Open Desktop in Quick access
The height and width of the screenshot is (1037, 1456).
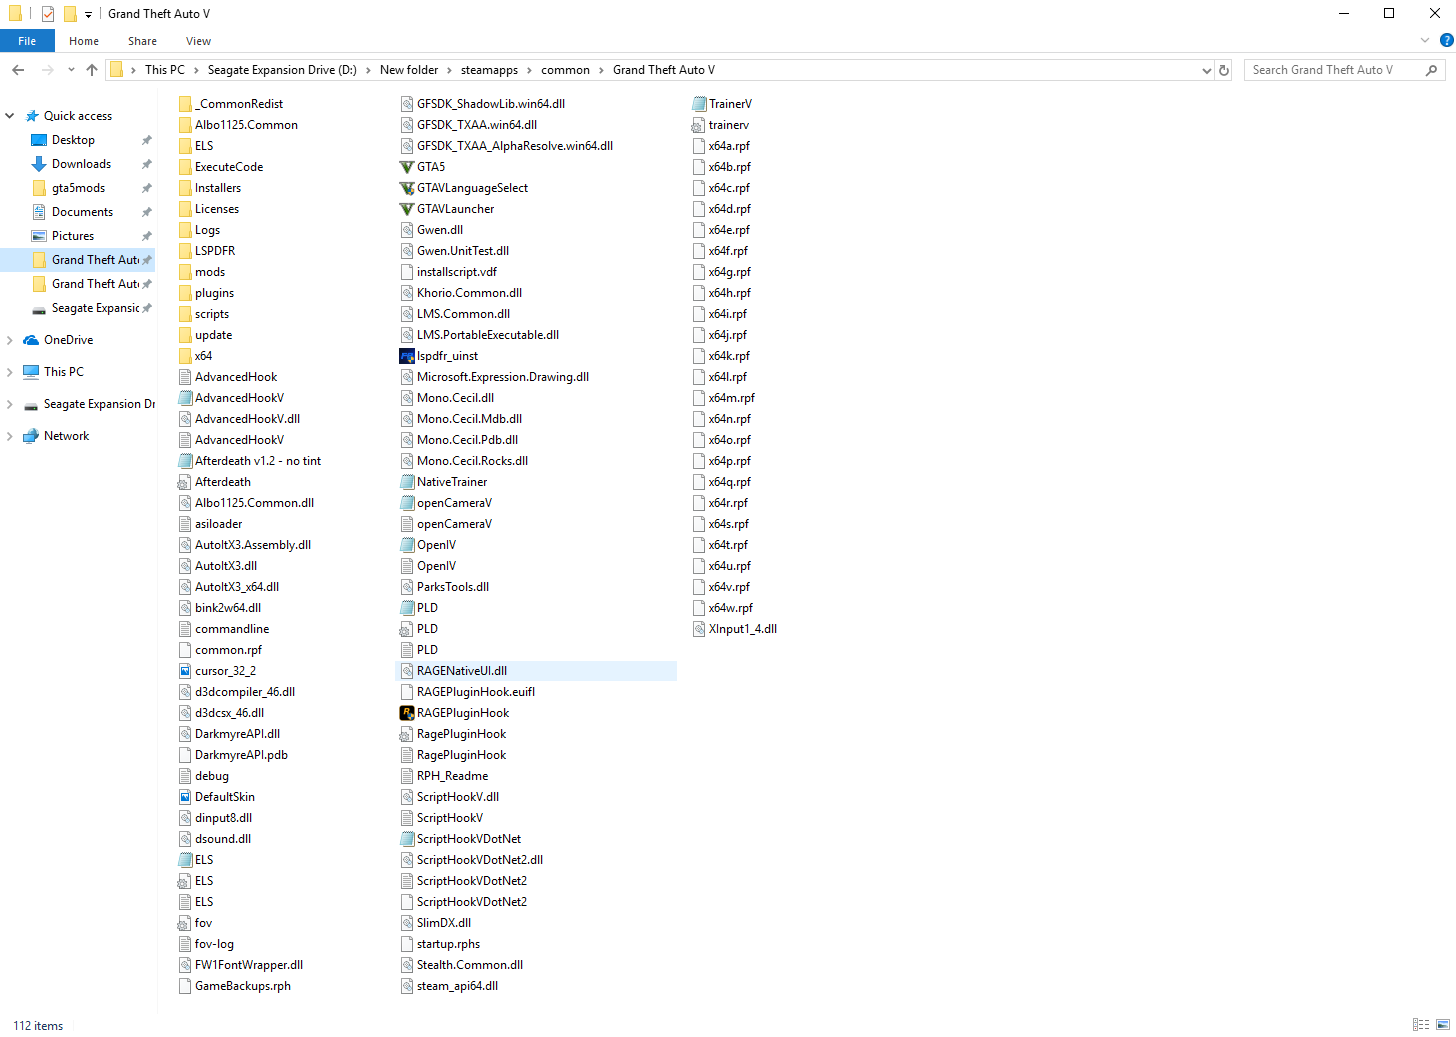pos(73,140)
